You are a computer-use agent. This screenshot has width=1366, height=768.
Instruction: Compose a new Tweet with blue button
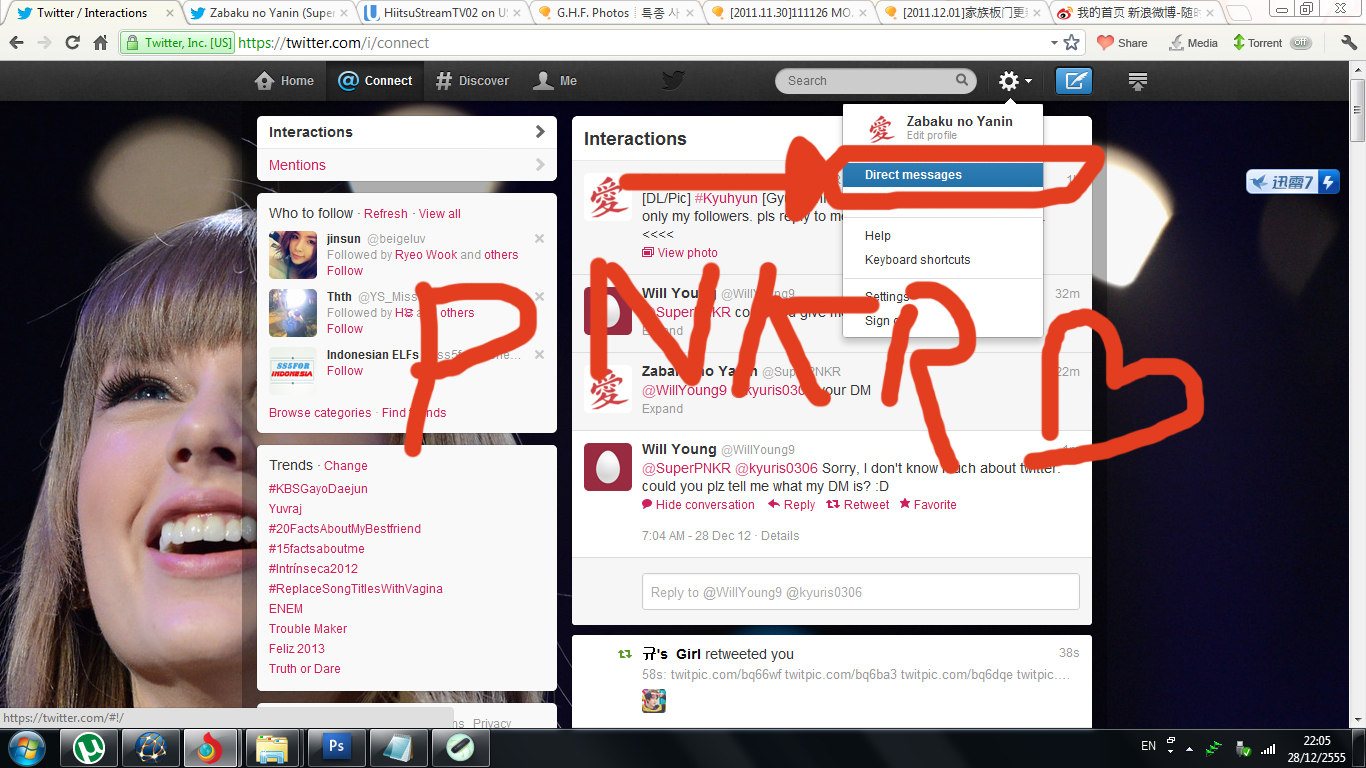coord(1074,81)
